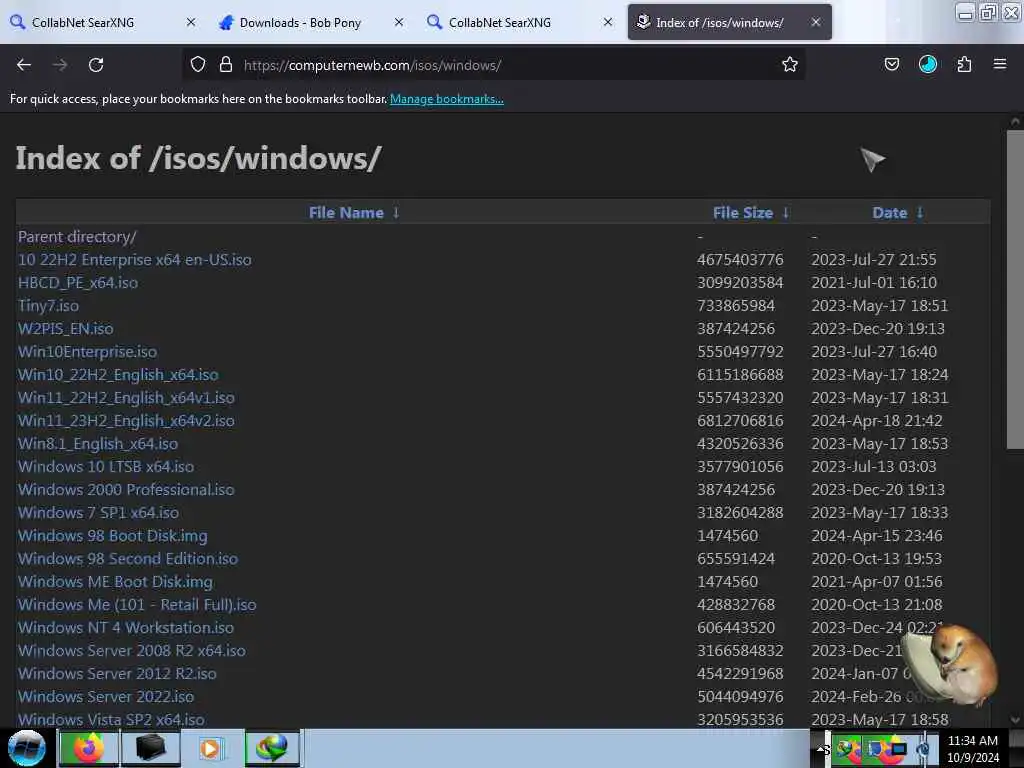1024x768 pixels.
Task: View site security padlock info
Action: 226,65
